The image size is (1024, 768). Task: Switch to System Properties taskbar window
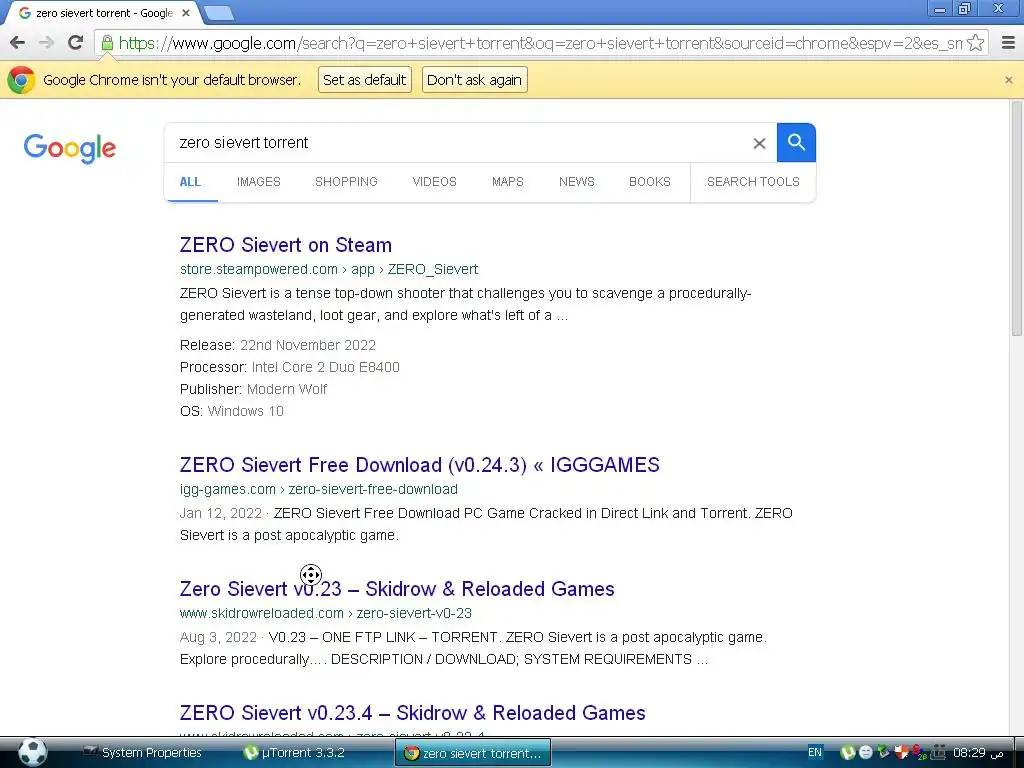[x=142, y=753]
